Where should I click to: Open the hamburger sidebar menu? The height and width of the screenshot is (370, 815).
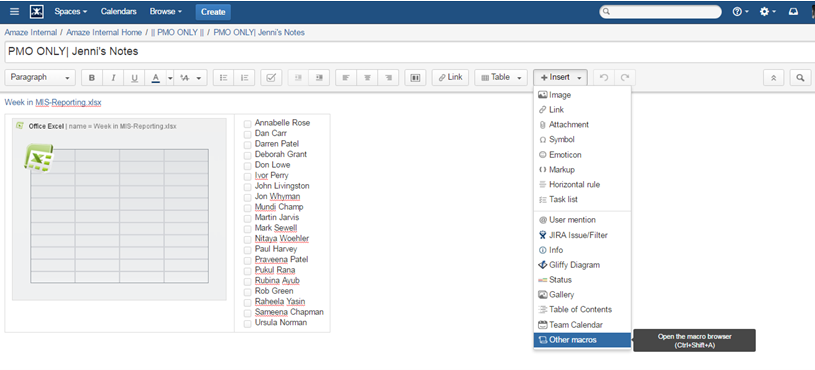point(15,11)
